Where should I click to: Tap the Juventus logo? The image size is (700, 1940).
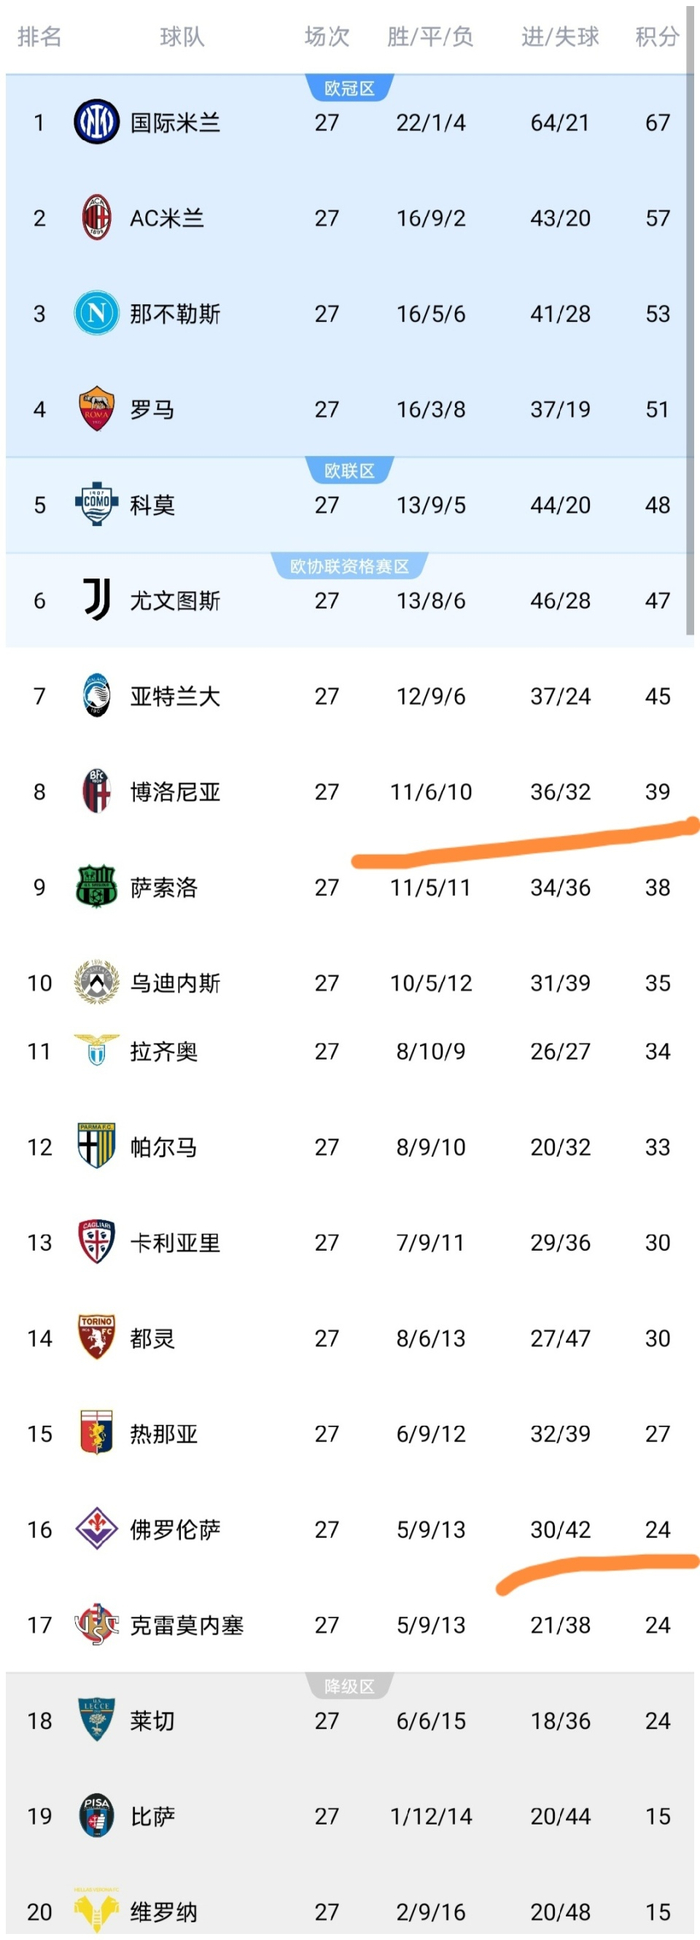click(x=97, y=600)
